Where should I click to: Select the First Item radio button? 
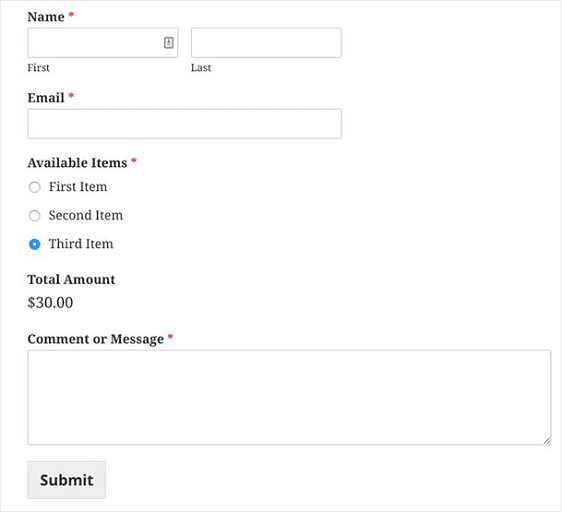(34, 187)
